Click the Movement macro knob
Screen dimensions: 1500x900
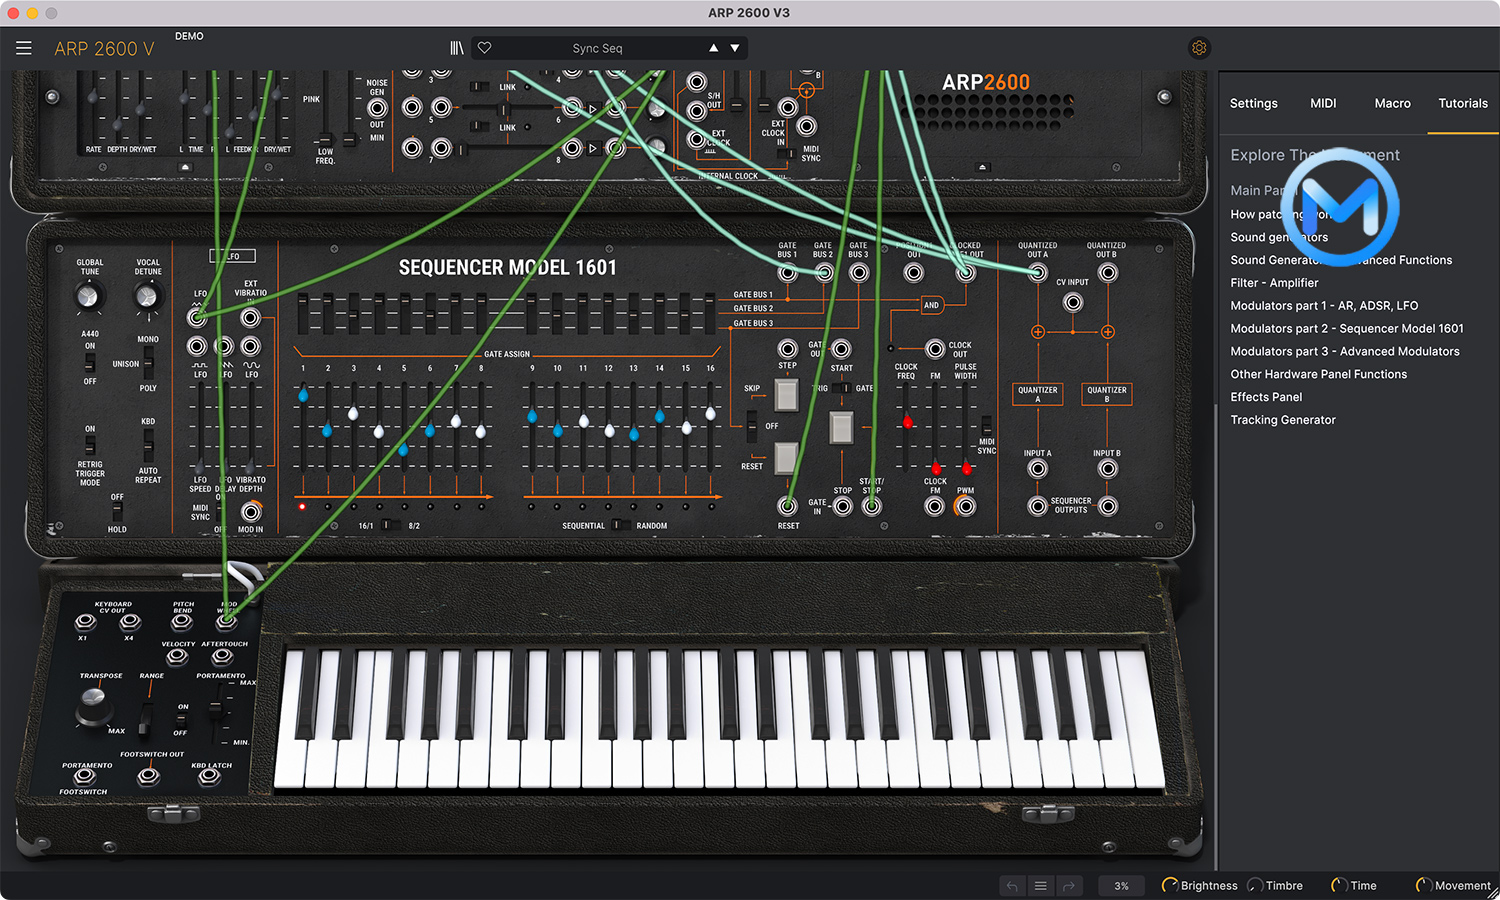pos(1424,885)
